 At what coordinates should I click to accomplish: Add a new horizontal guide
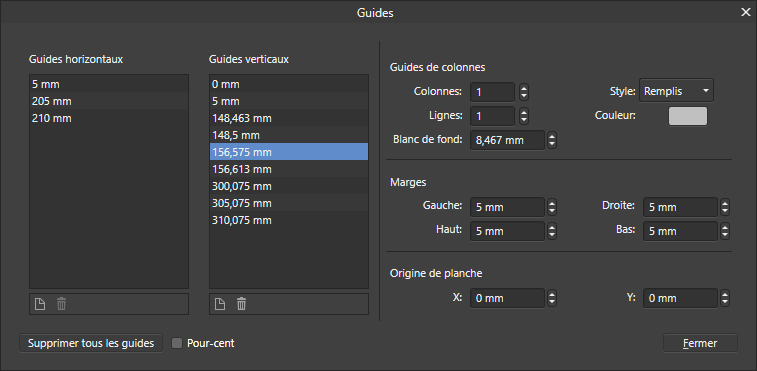(x=40, y=304)
